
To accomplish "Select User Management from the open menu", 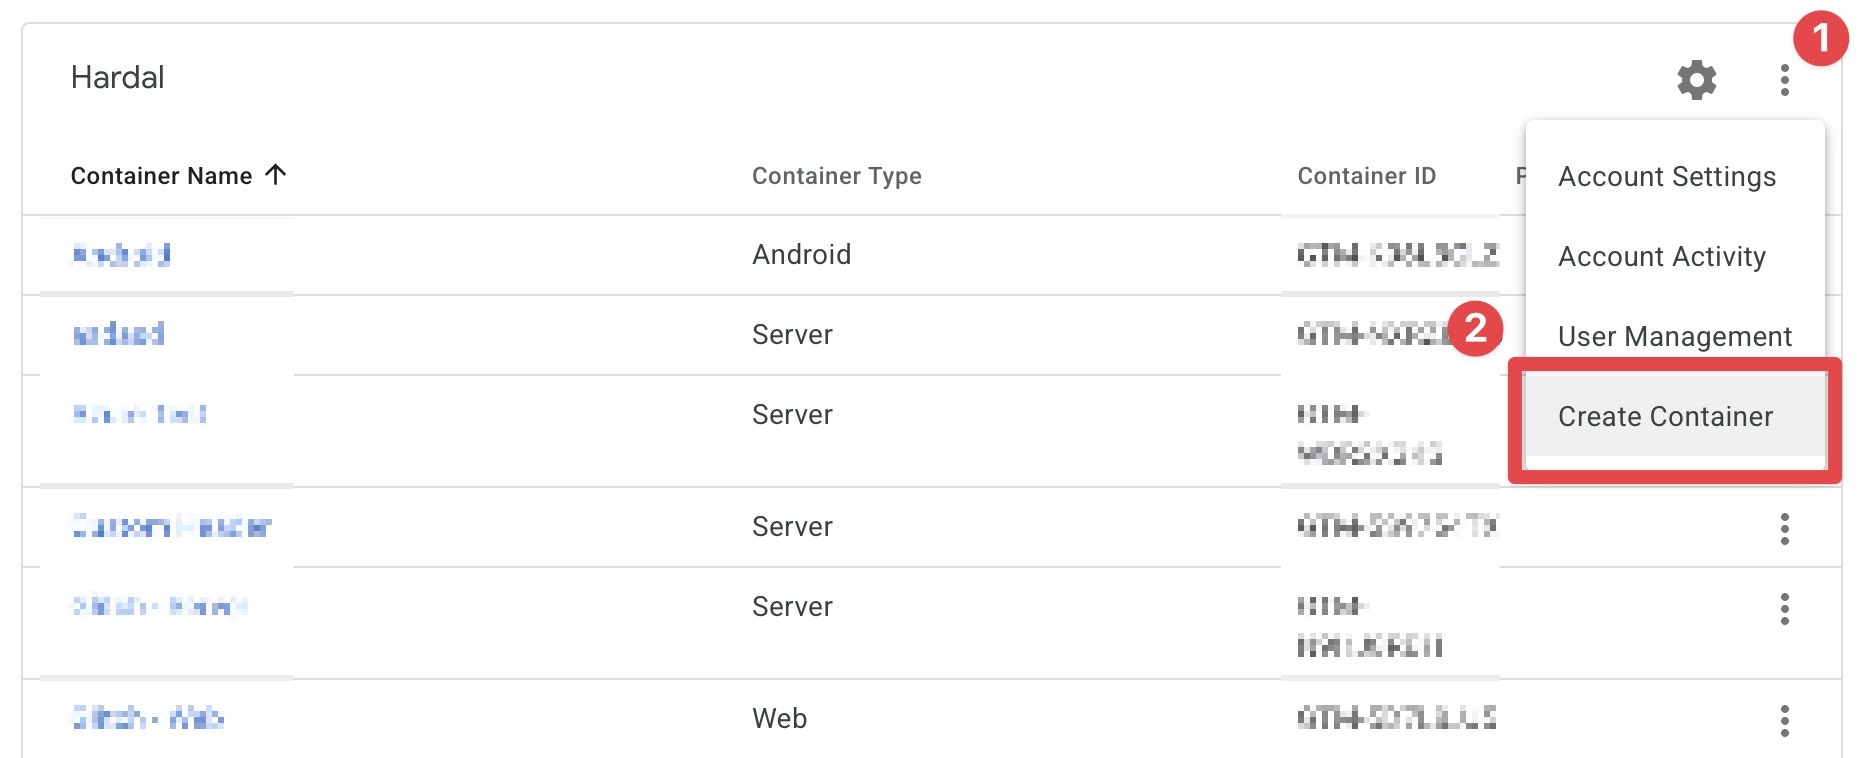I will (x=1674, y=337).
